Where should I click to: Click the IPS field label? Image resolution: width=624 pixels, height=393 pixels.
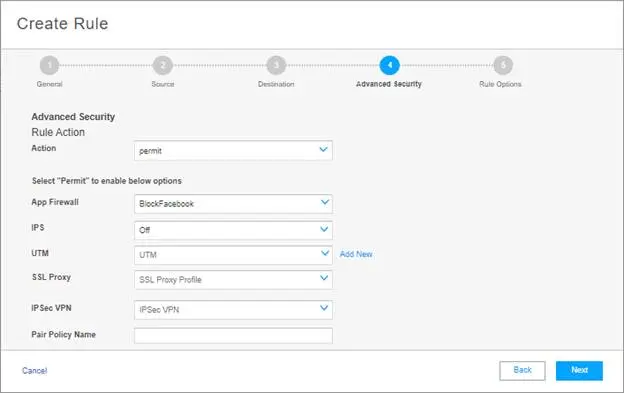38,228
